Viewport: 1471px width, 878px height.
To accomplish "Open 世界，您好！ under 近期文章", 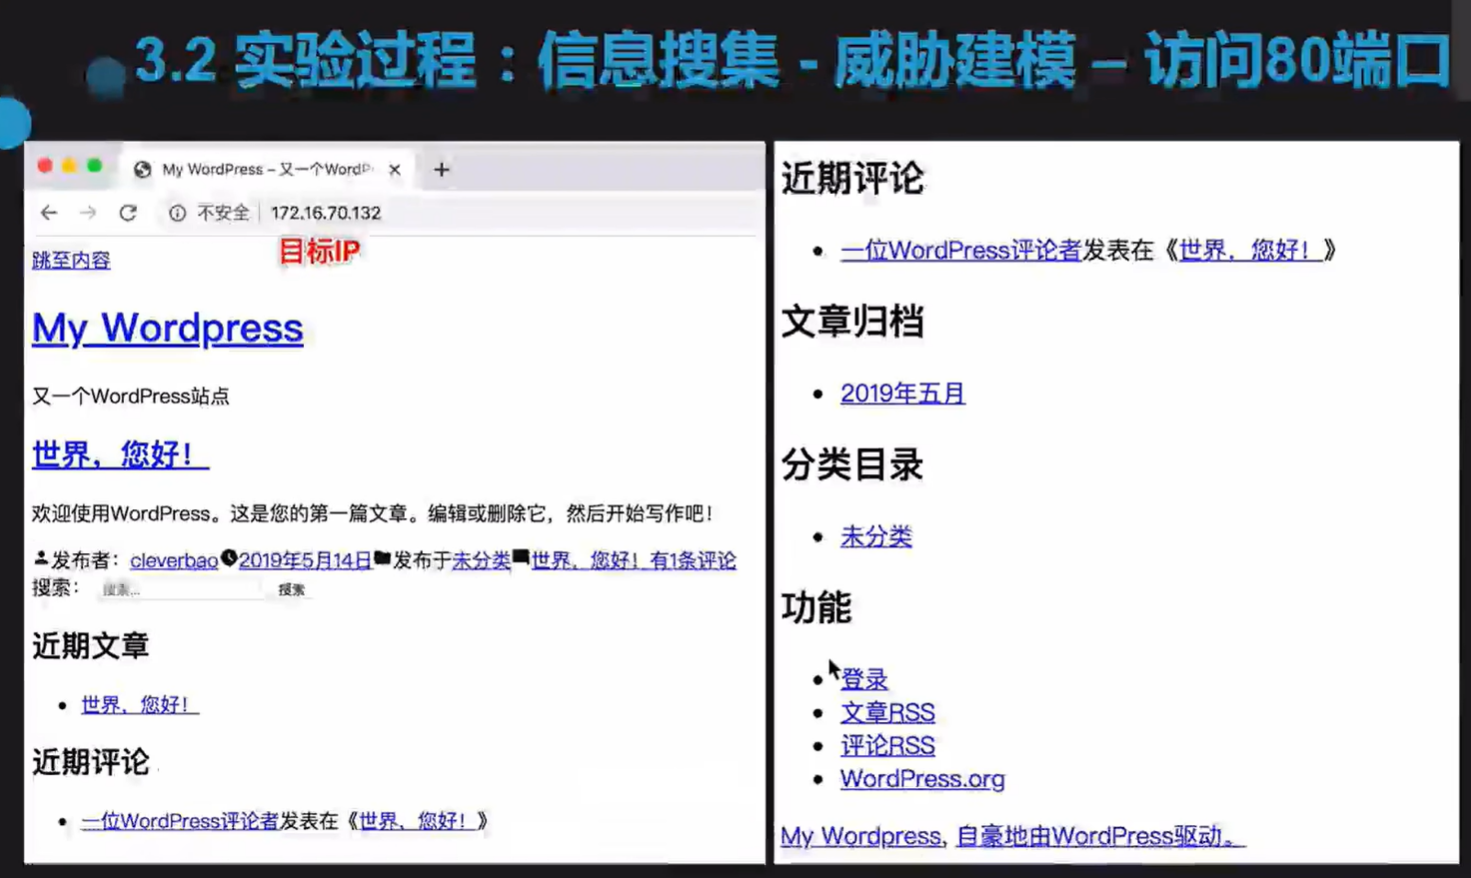I will (140, 704).
